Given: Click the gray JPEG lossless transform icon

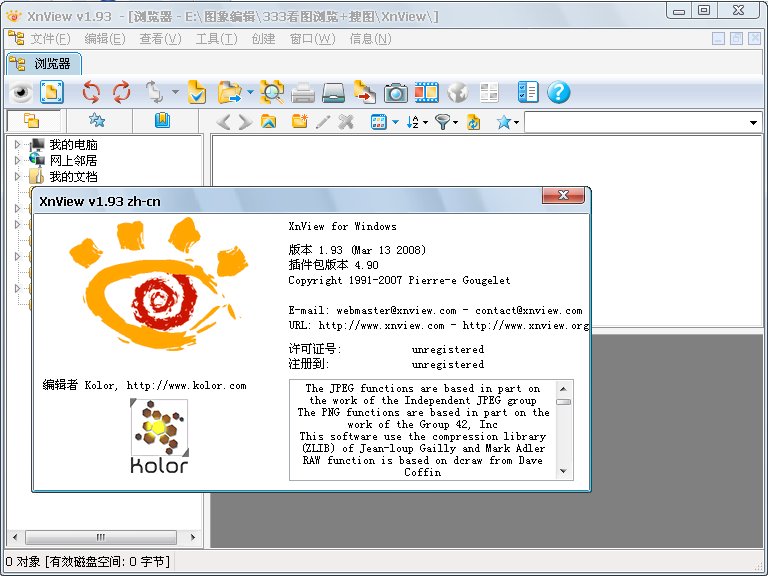Looking at the screenshot, I should point(154,92).
